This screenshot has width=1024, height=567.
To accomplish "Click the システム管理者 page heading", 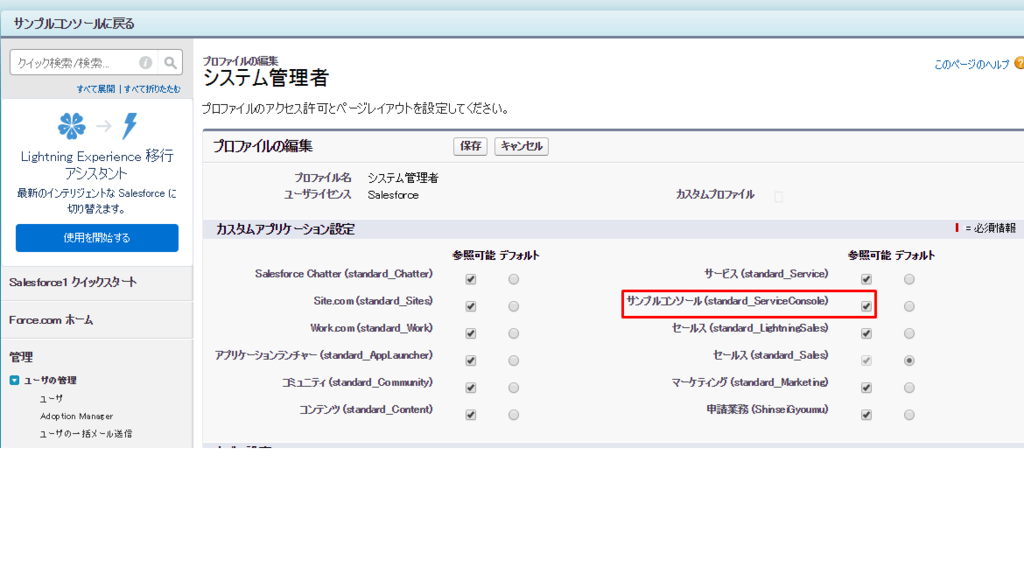I will click(x=266, y=78).
